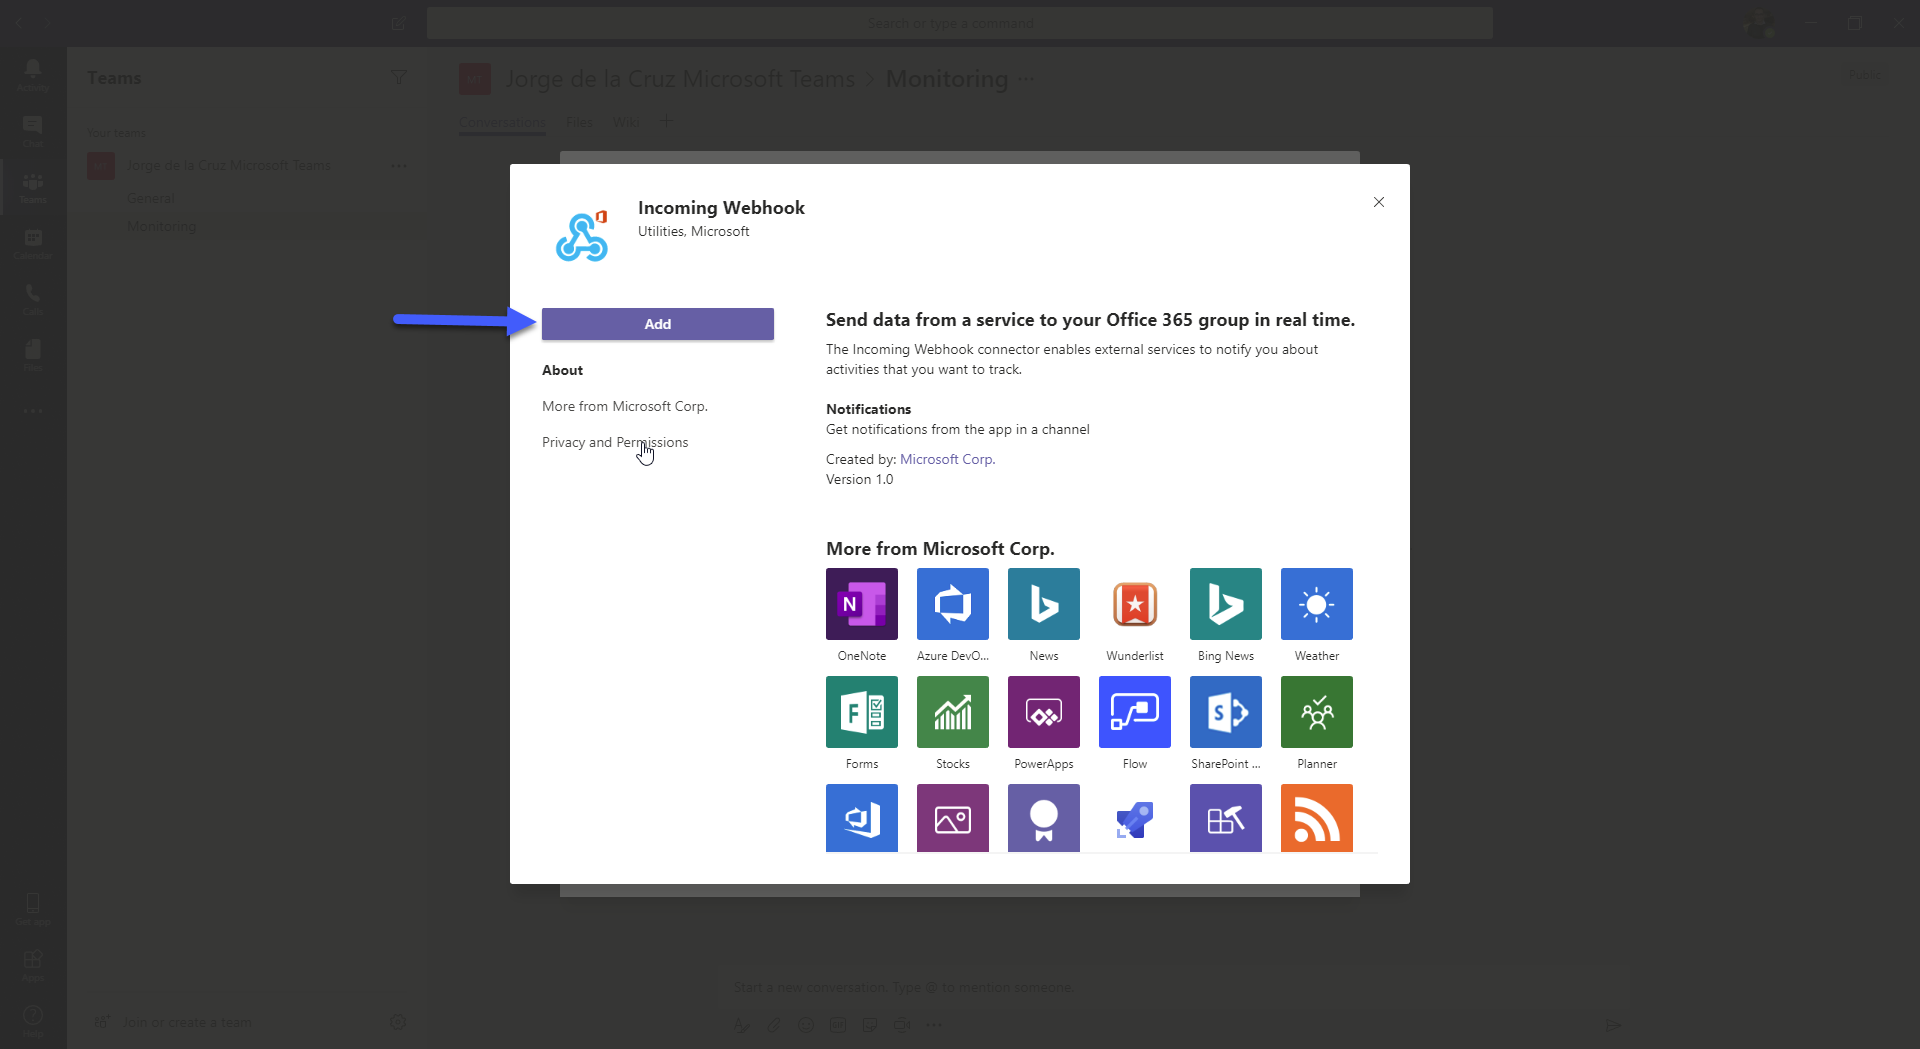
Task: Click the Add button for Incoming Webhook
Action: (657, 324)
